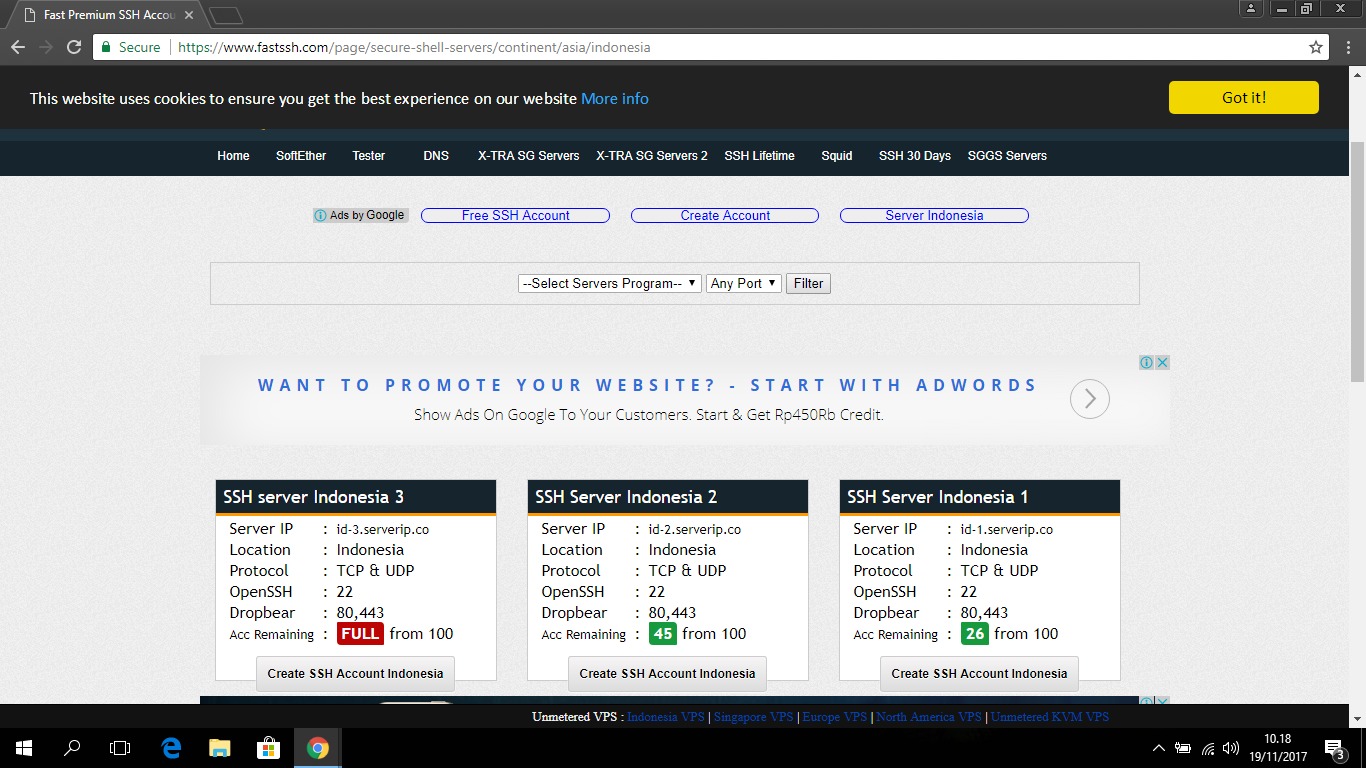Open the Indonesia VPS footer link
The image size is (1366, 768).
tap(666, 717)
